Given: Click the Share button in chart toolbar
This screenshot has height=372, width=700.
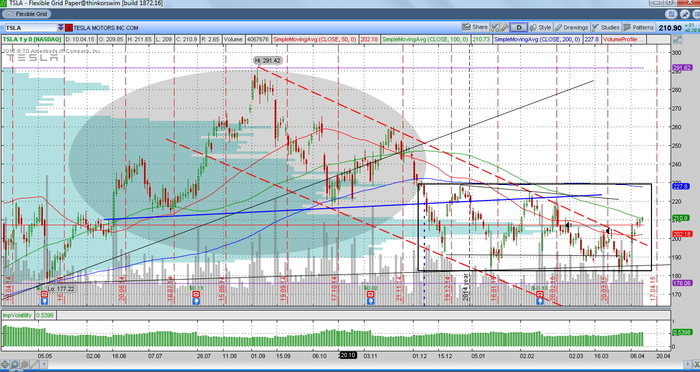Looking at the screenshot, I should click(x=475, y=27).
